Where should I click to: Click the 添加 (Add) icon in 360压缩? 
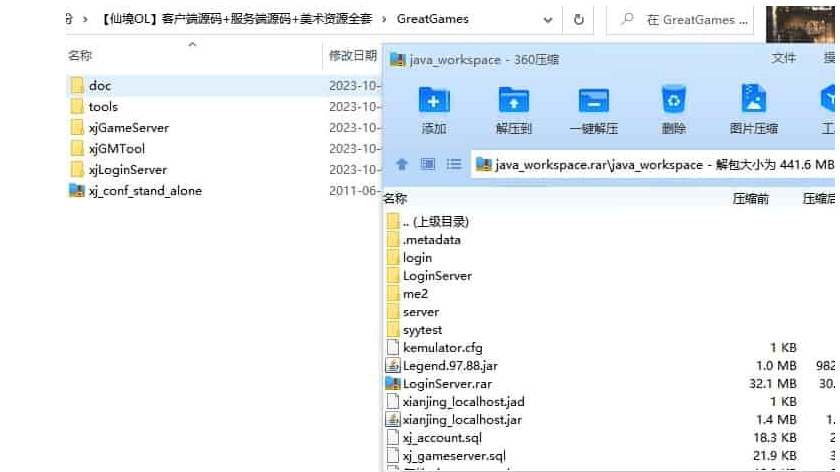point(433,100)
